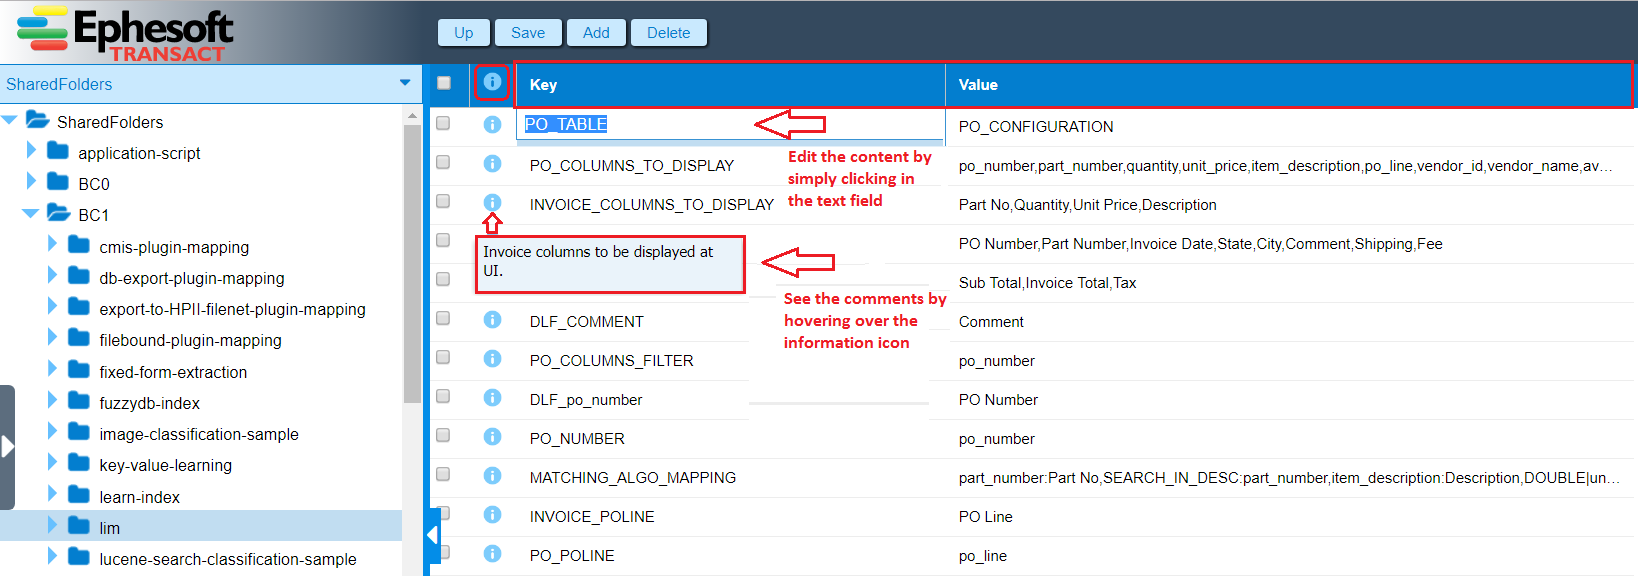The width and height of the screenshot is (1638, 576).
Task: Click info icon for MATCHING_ALGO_MAPPING row
Action: pyautogui.click(x=492, y=475)
